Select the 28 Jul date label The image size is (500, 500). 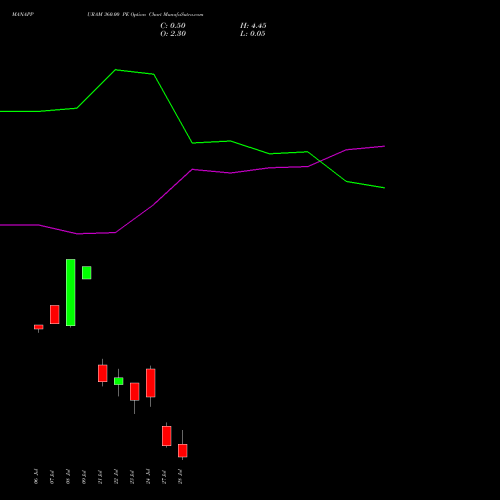(180, 476)
